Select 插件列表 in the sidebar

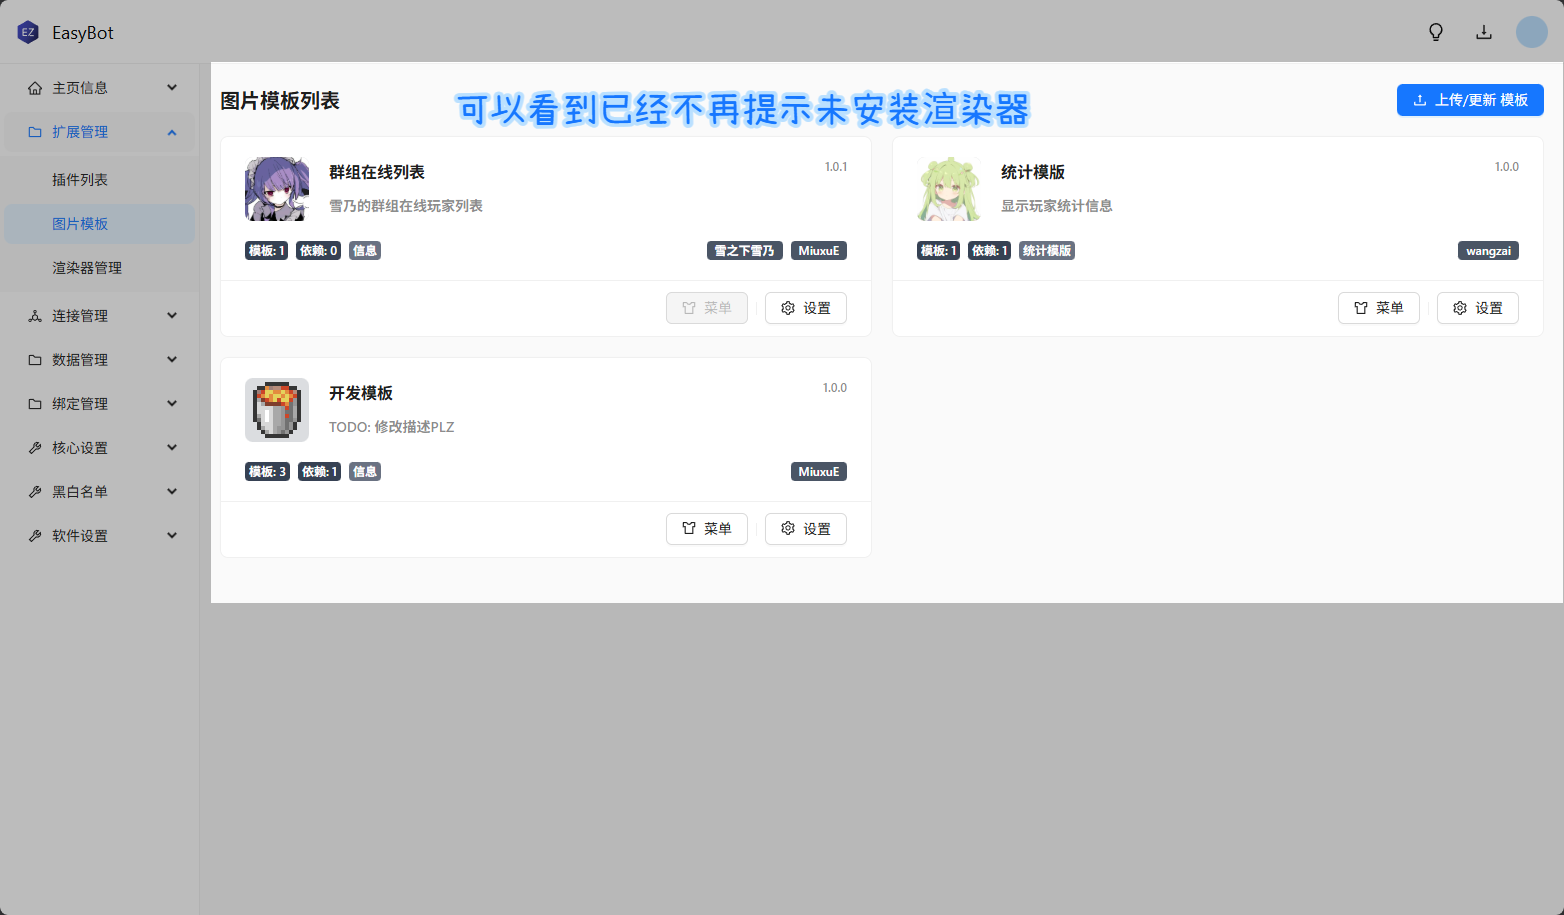click(x=80, y=180)
